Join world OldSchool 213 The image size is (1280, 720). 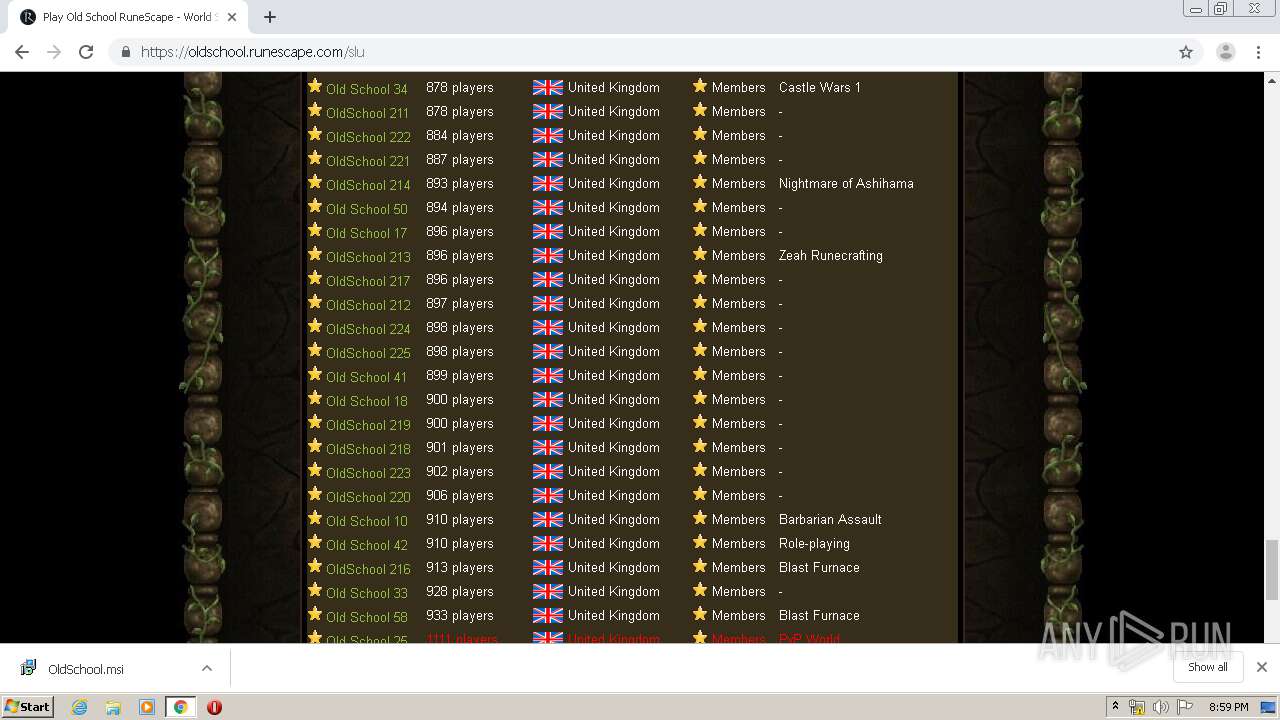(368, 256)
